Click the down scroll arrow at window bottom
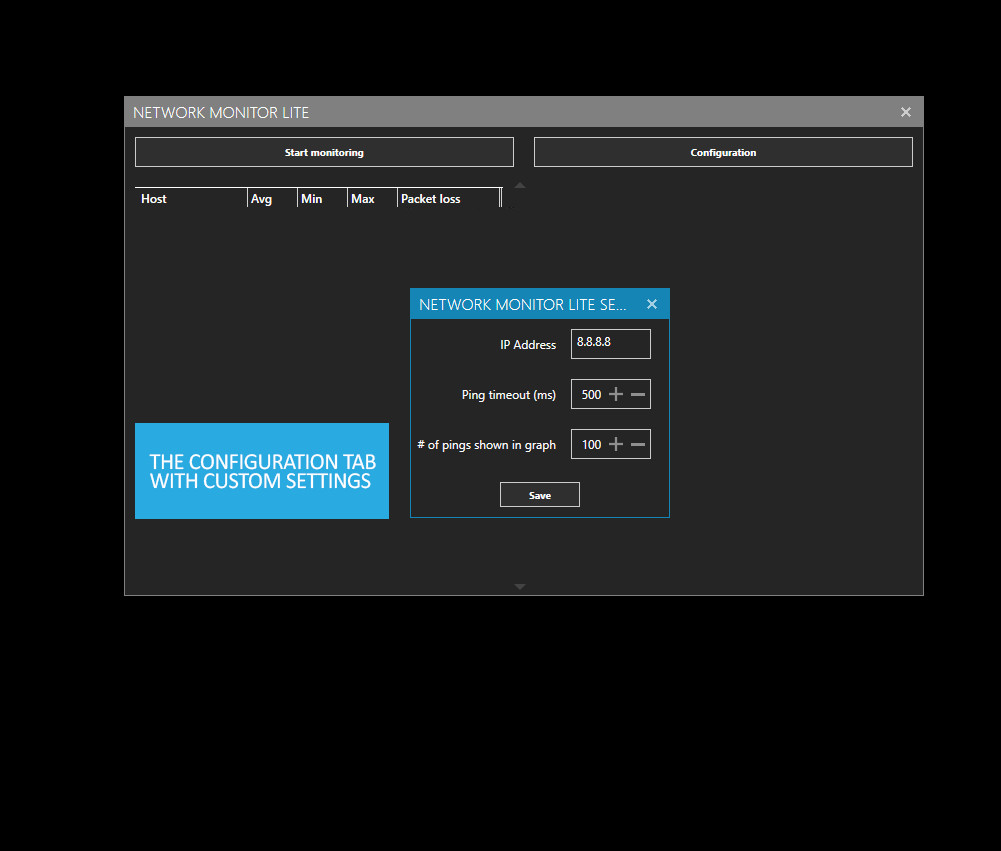Image resolution: width=1001 pixels, height=851 pixels. (x=519, y=586)
